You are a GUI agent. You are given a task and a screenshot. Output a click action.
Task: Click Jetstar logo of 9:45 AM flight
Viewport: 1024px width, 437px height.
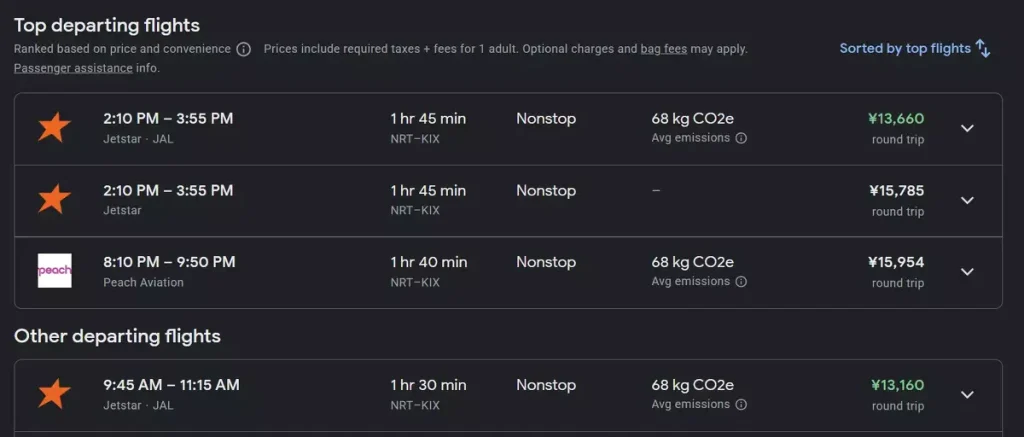coord(54,394)
